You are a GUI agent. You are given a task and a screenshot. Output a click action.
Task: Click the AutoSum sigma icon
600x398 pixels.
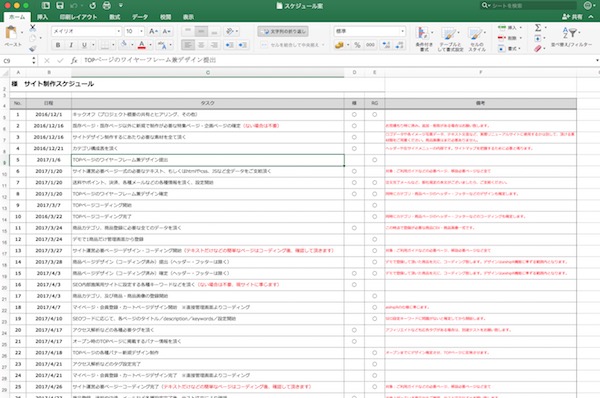[x=538, y=28]
